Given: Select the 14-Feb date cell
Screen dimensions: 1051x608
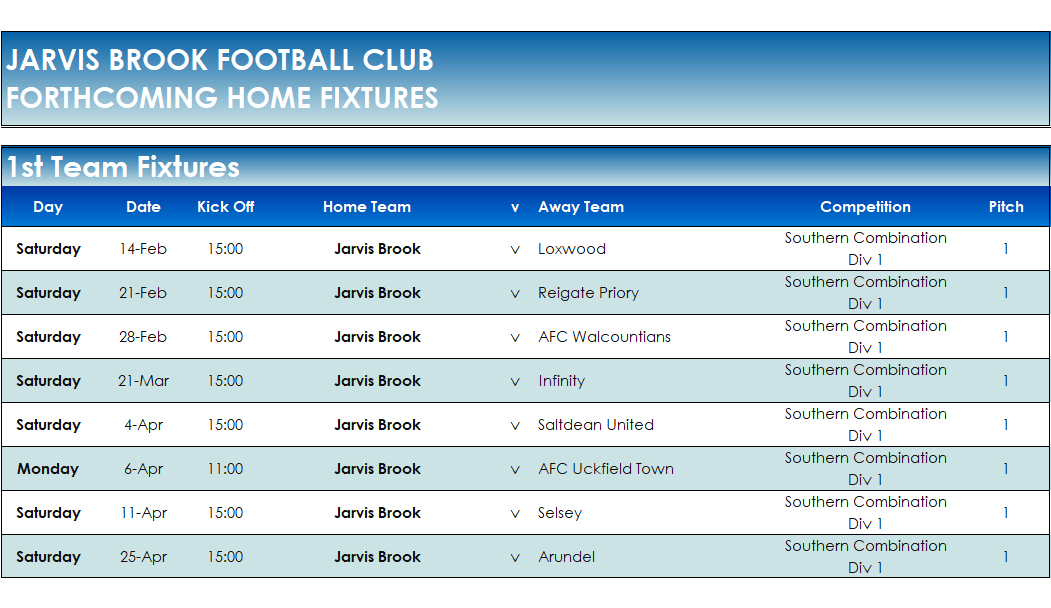Looking at the screenshot, I should pyautogui.click(x=143, y=249).
